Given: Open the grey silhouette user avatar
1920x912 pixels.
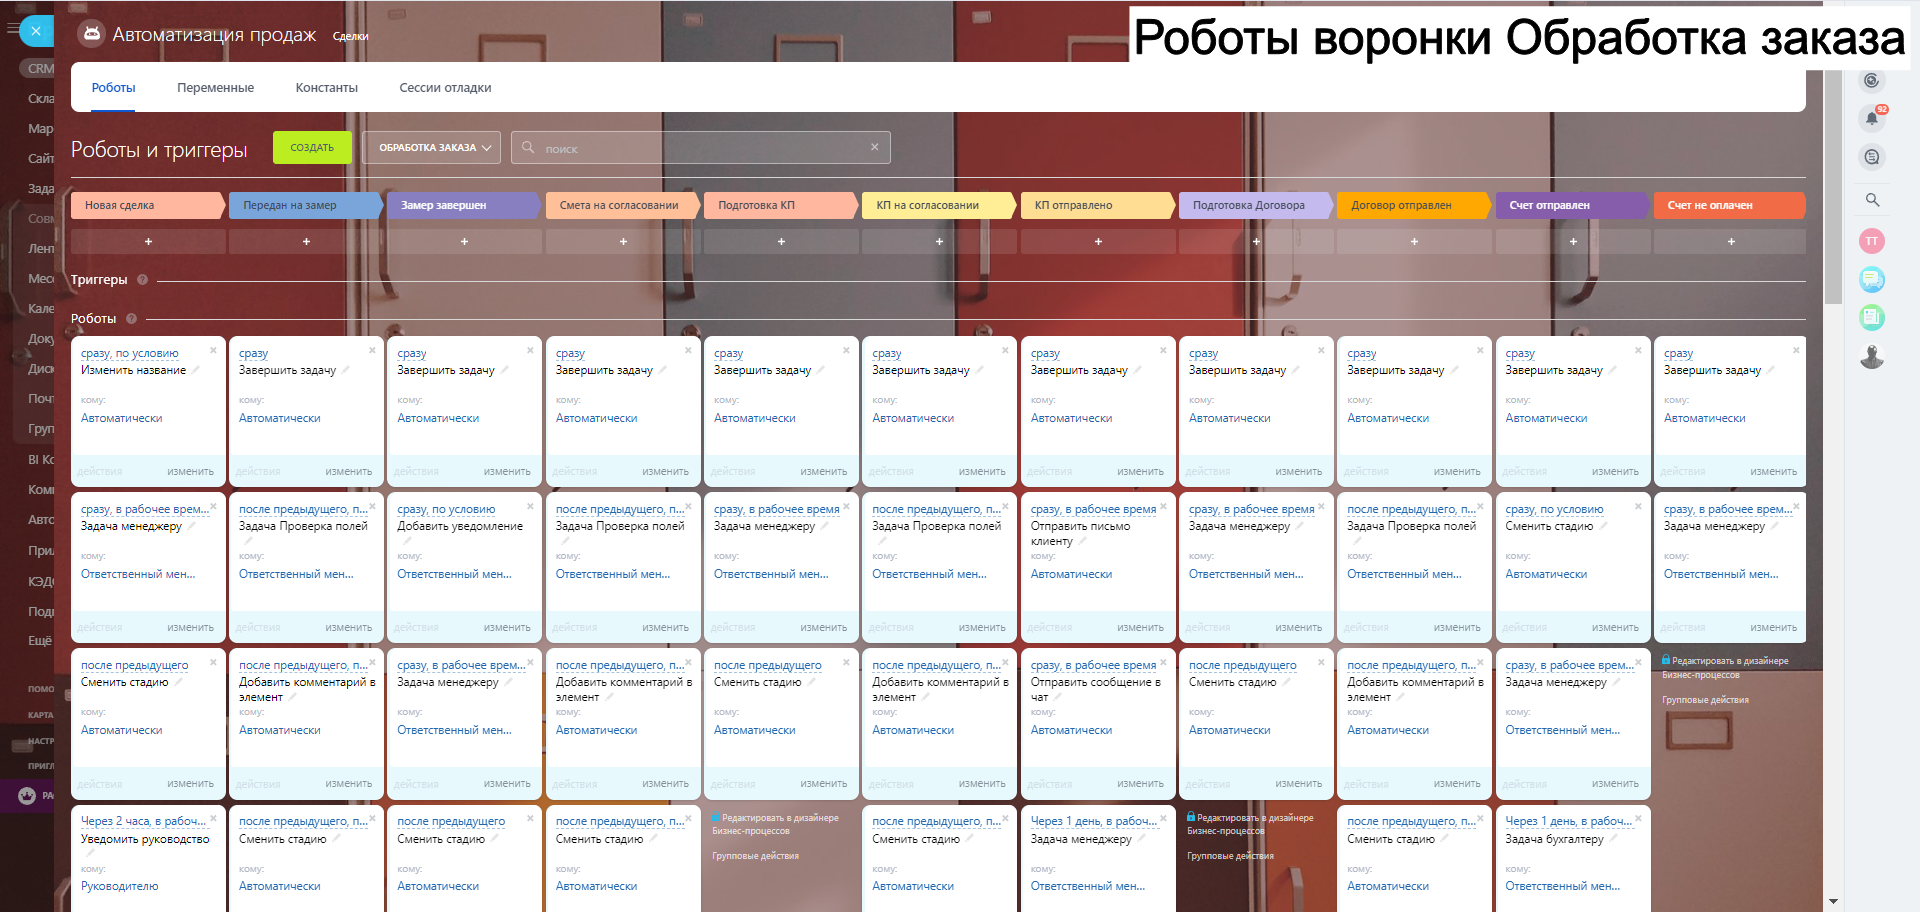Looking at the screenshot, I should pyautogui.click(x=1872, y=356).
